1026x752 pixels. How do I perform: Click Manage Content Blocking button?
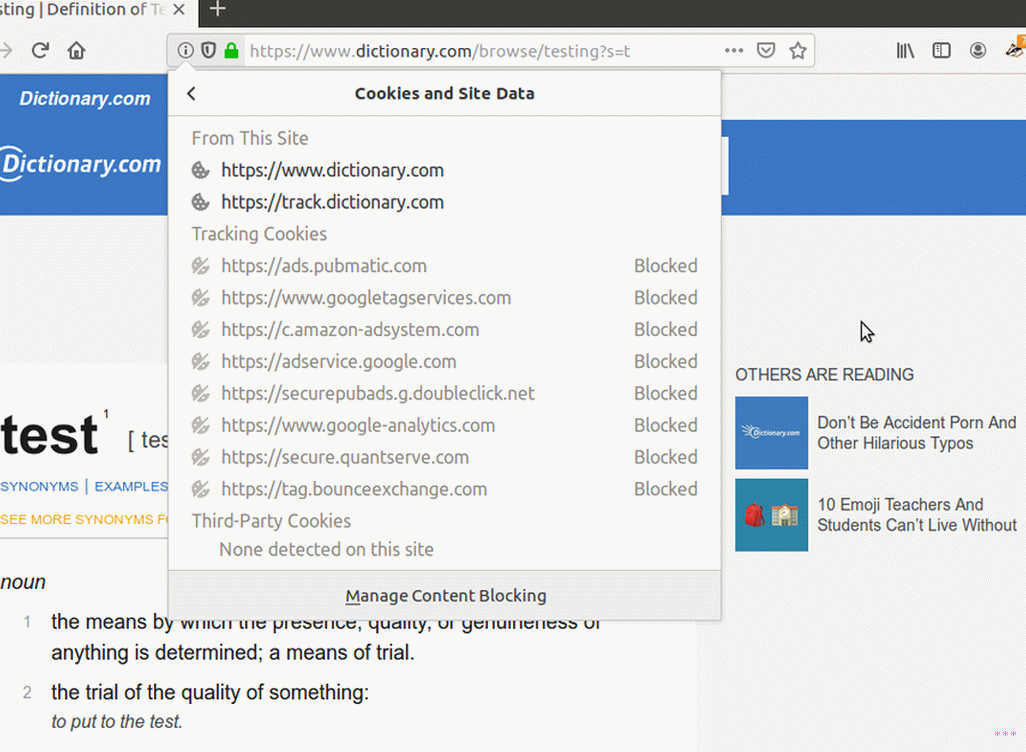pyautogui.click(x=445, y=596)
